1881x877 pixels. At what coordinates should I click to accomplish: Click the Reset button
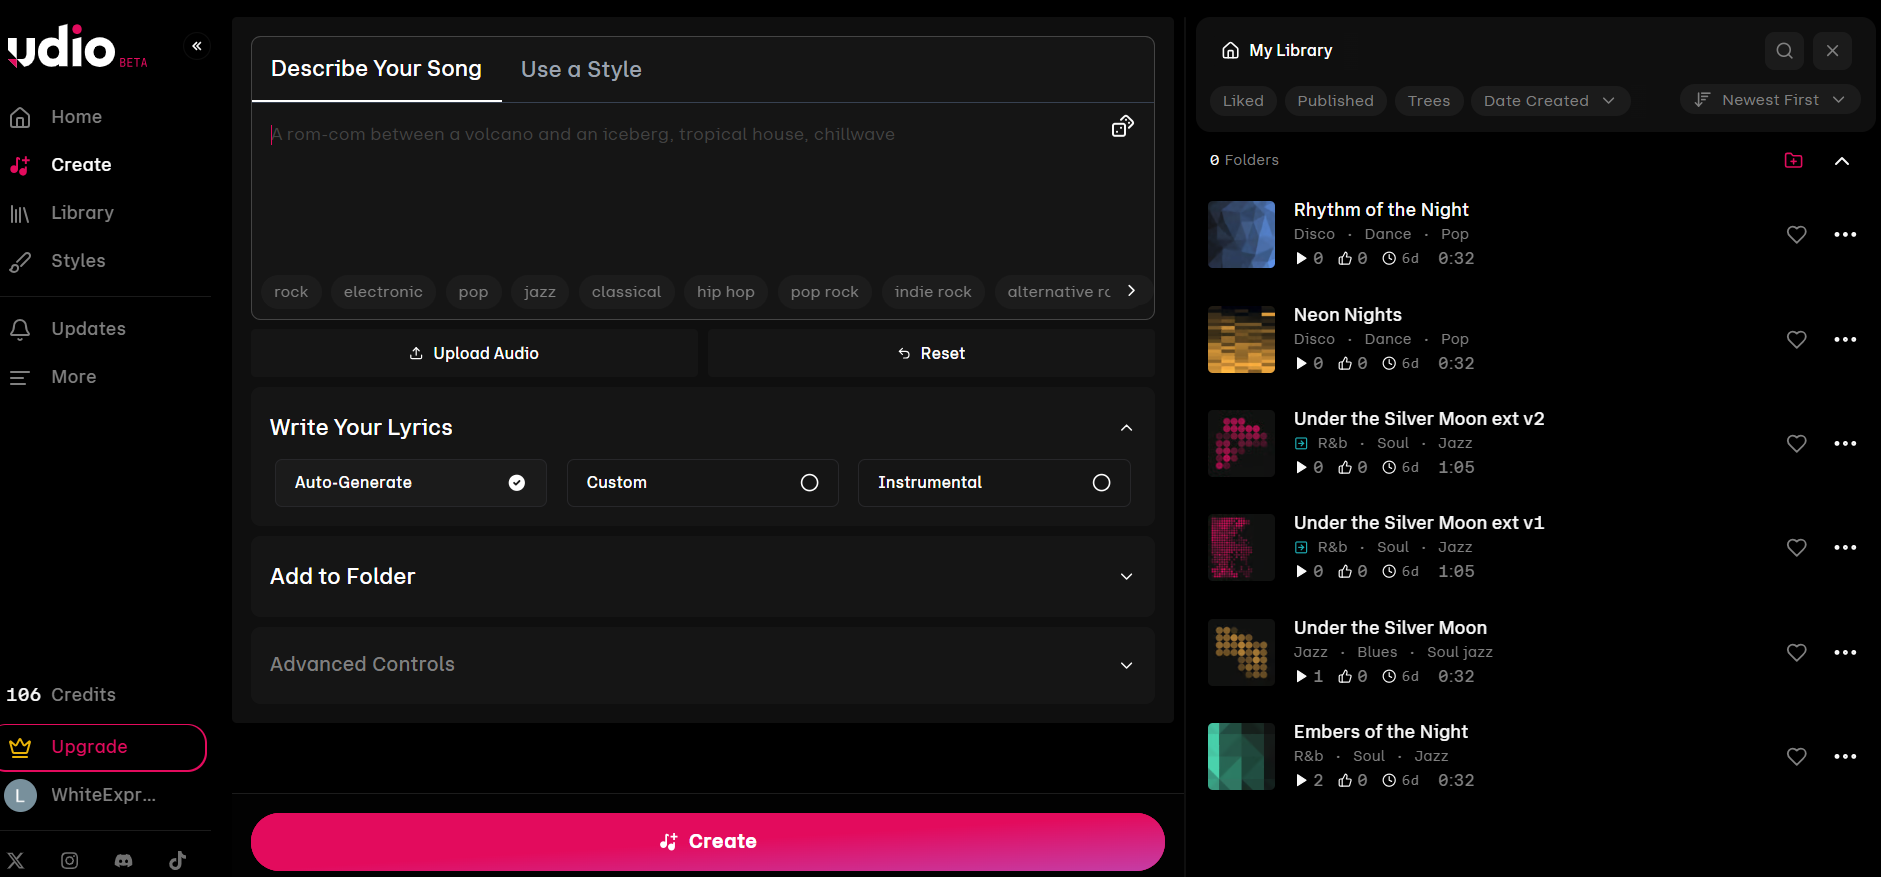click(x=931, y=353)
